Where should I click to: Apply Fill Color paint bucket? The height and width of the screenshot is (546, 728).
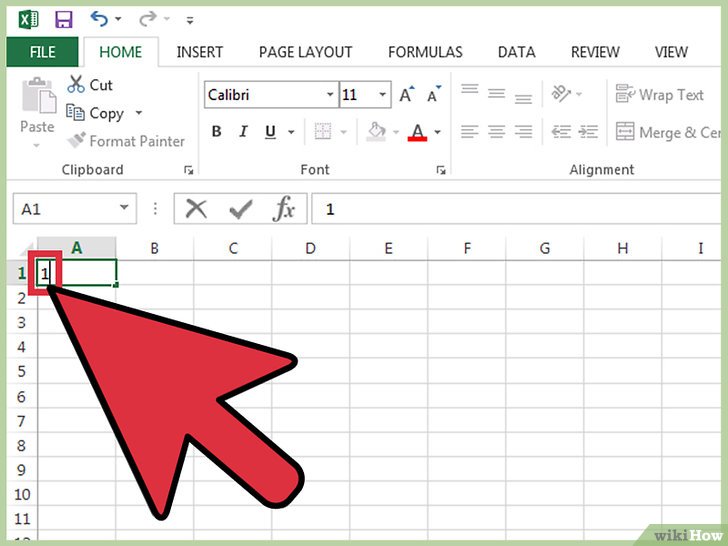coord(376,132)
